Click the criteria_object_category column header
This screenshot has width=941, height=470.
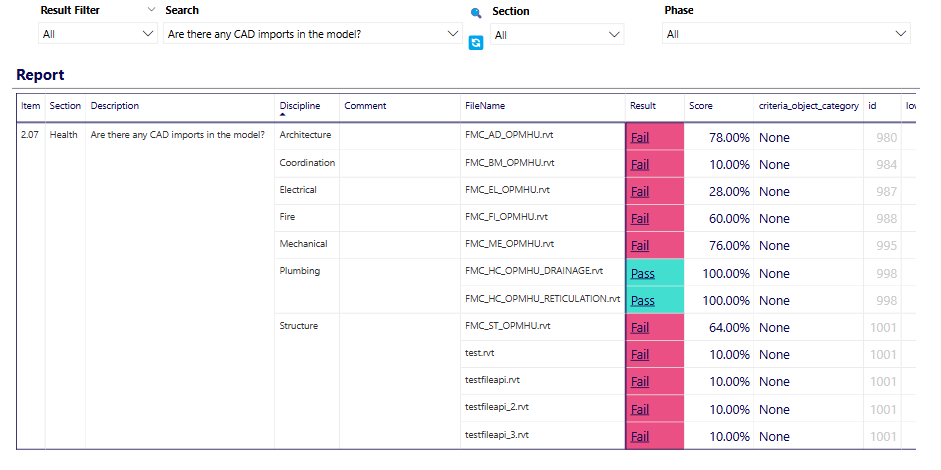(808, 106)
